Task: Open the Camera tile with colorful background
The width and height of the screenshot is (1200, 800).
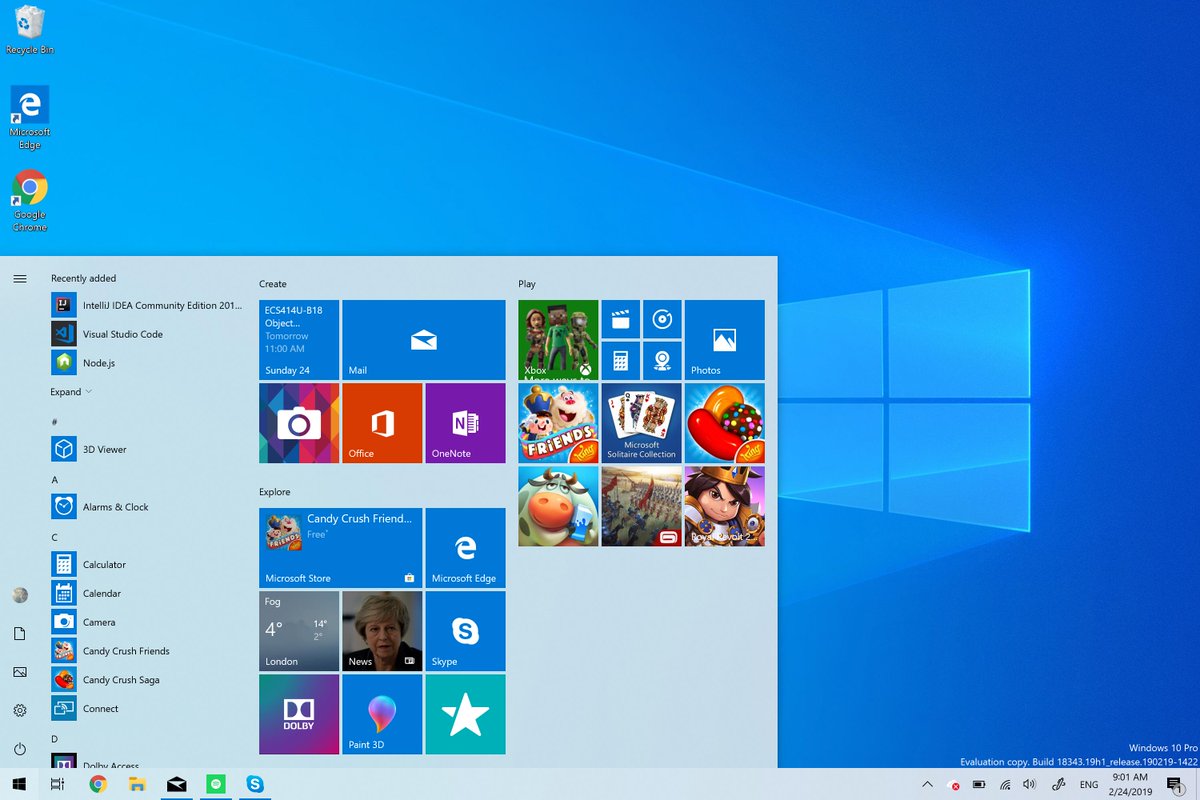Action: click(299, 423)
